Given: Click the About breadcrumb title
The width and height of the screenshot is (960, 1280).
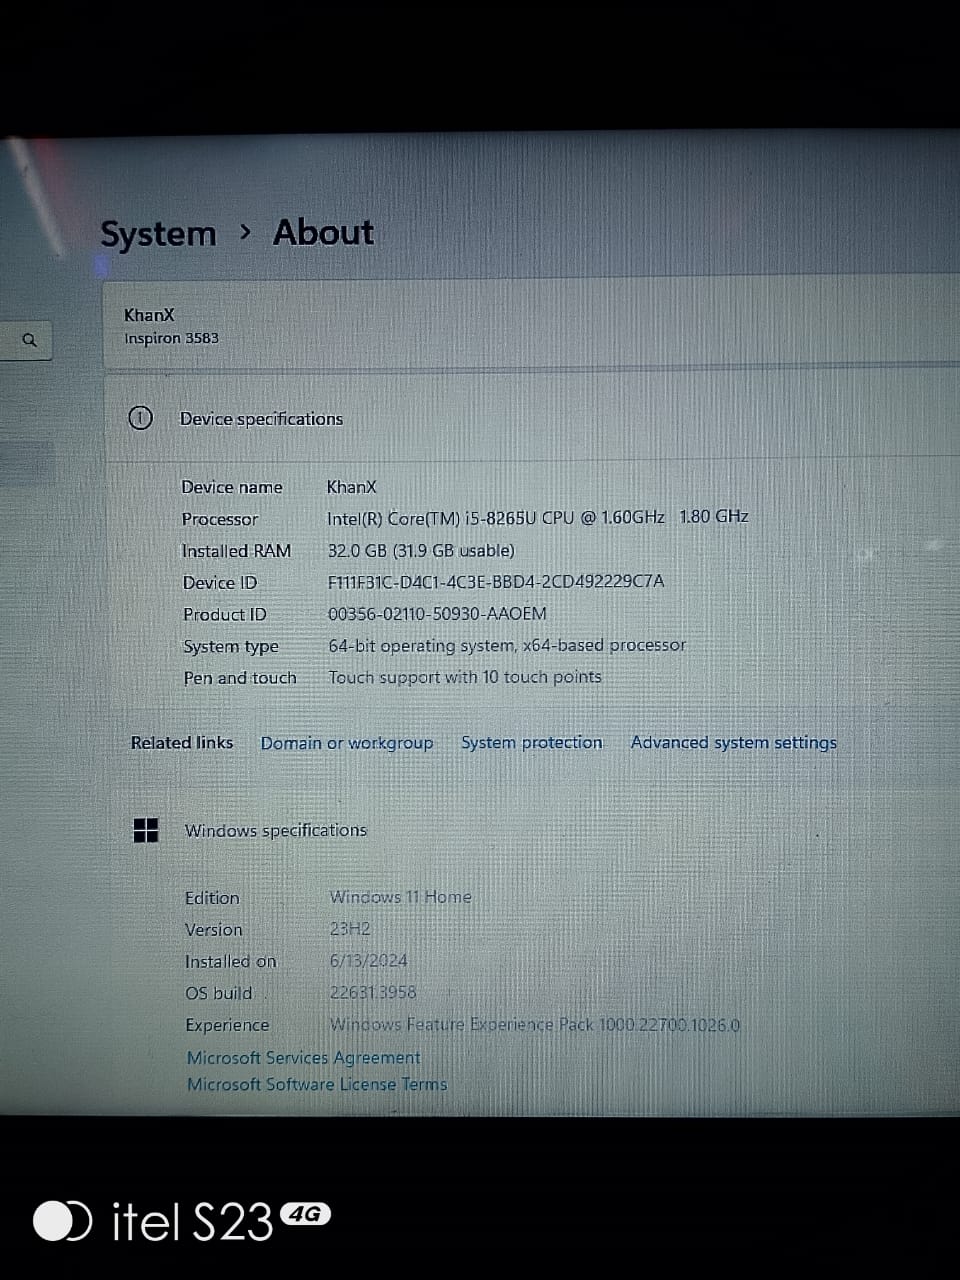Looking at the screenshot, I should [x=323, y=232].
